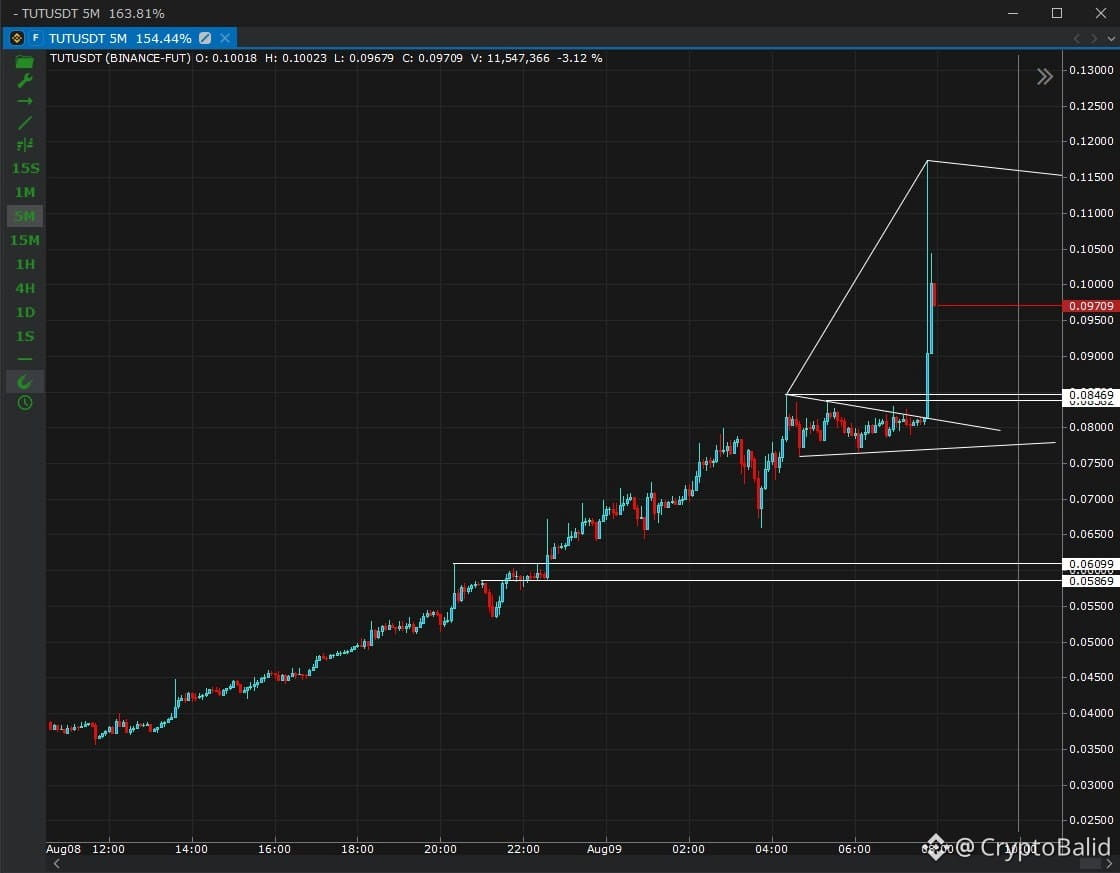Click the -3.12 % change value

pyautogui.click(x=579, y=58)
